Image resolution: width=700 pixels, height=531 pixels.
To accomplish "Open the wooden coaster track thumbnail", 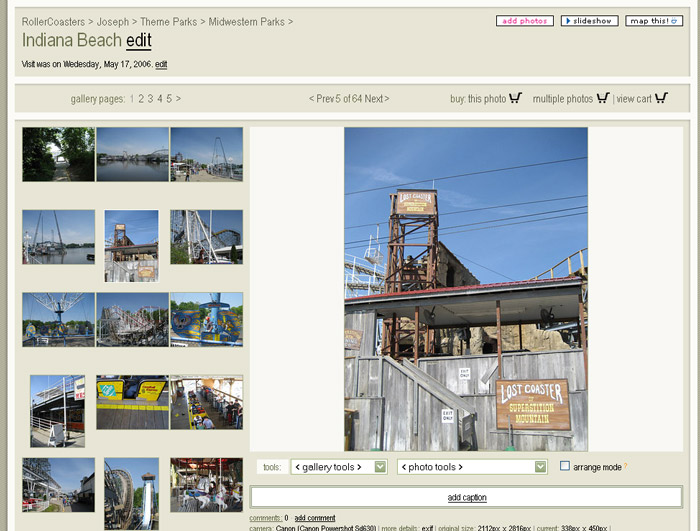I will click(x=133, y=320).
